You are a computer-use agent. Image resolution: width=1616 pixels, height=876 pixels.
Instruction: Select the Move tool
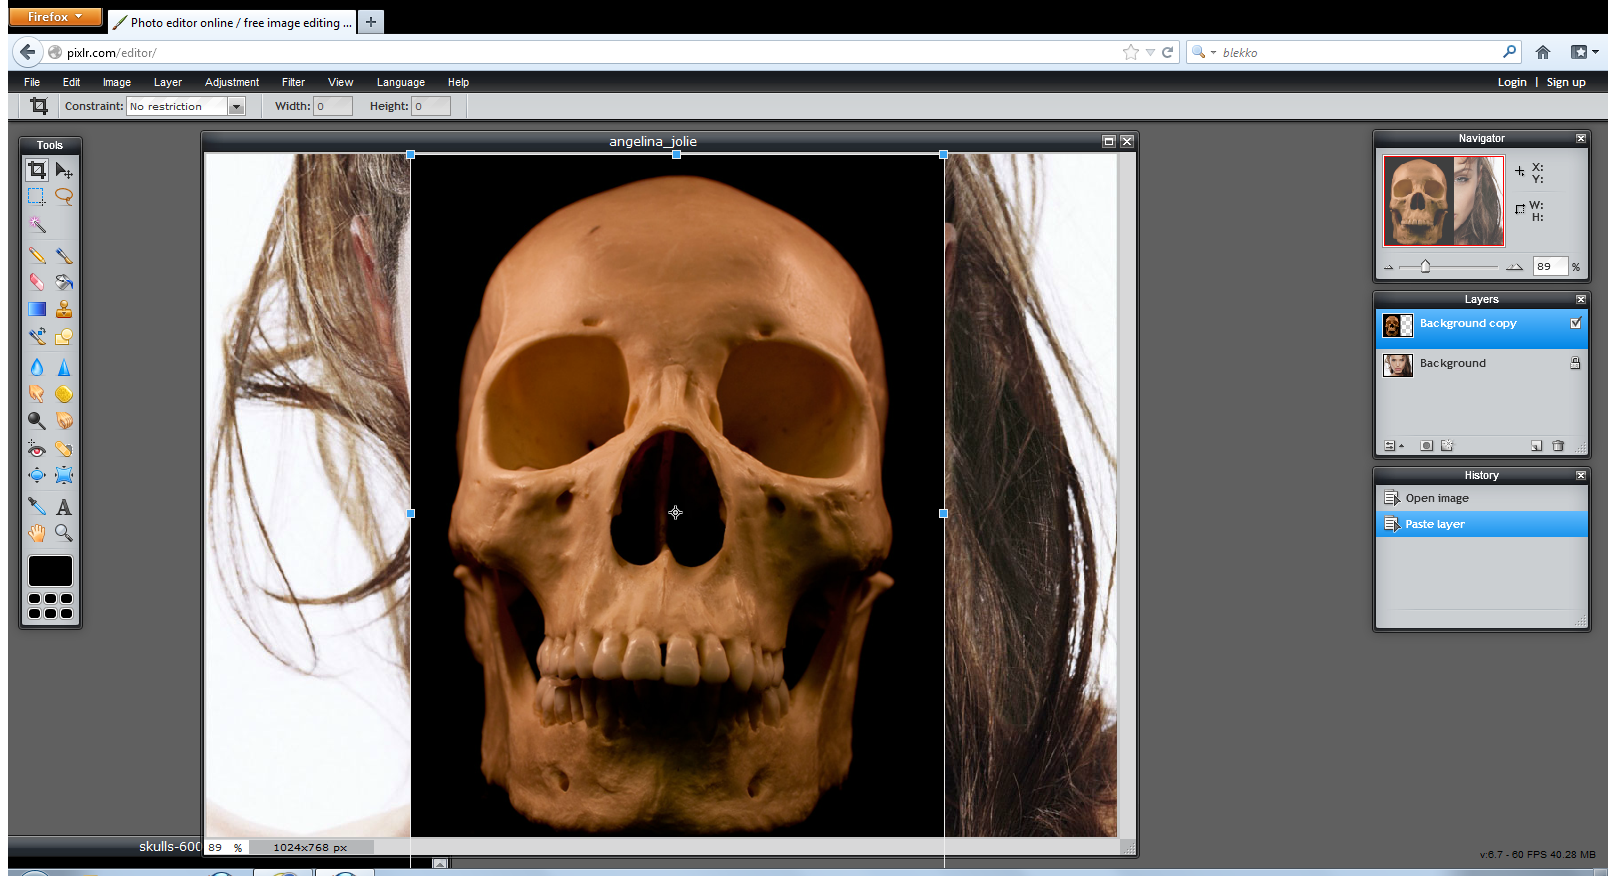pos(64,170)
